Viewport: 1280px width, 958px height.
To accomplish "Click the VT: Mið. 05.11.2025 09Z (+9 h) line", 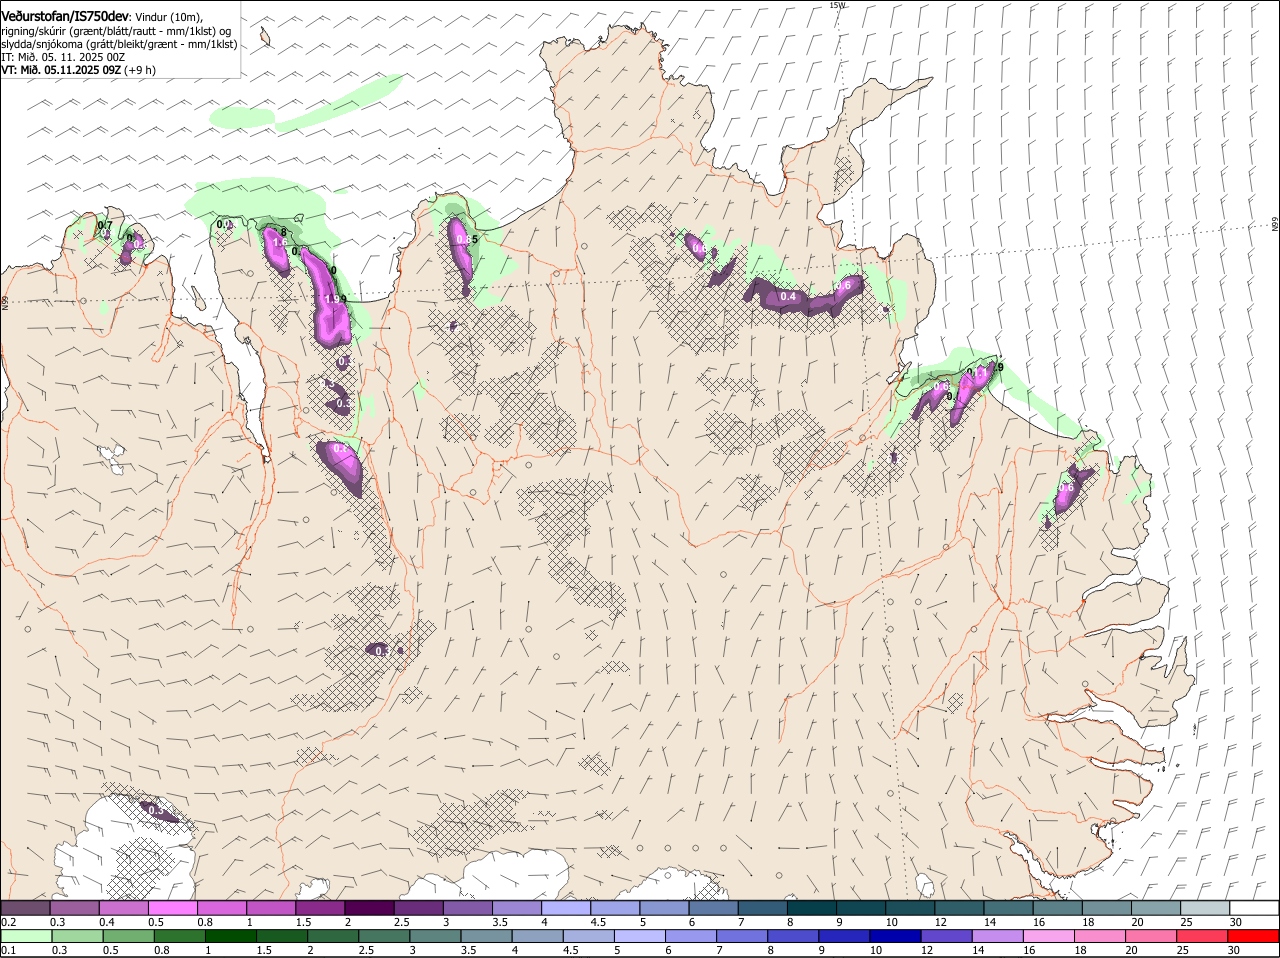I will click(78, 70).
